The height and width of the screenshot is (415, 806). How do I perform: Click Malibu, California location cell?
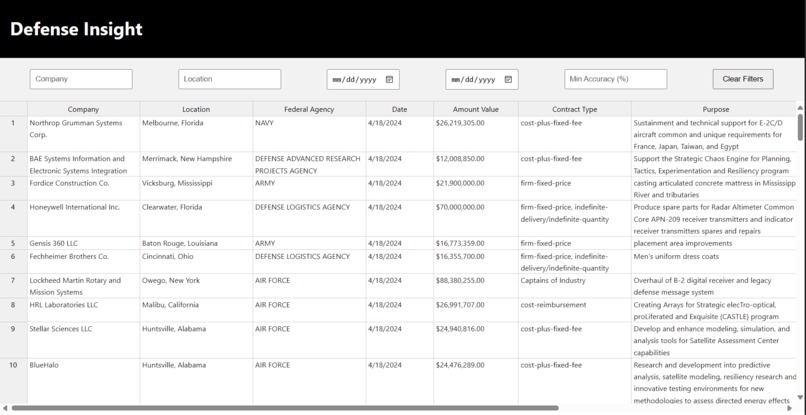[x=196, y=310]
